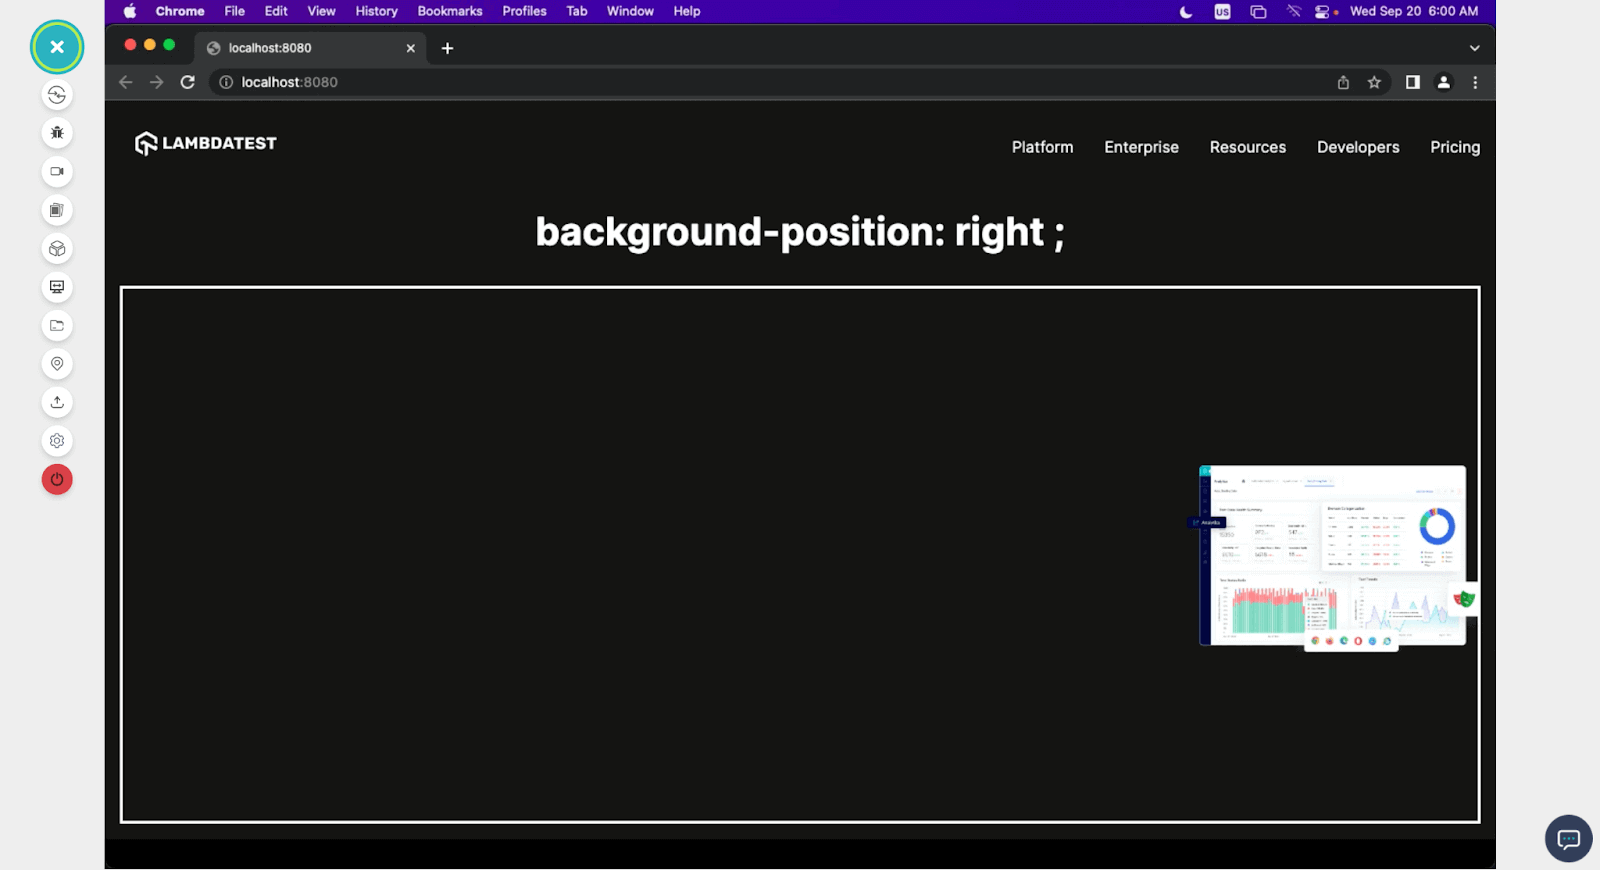Open Chrome three-dot menu

pyautogui.click(x=1475, y=82)
